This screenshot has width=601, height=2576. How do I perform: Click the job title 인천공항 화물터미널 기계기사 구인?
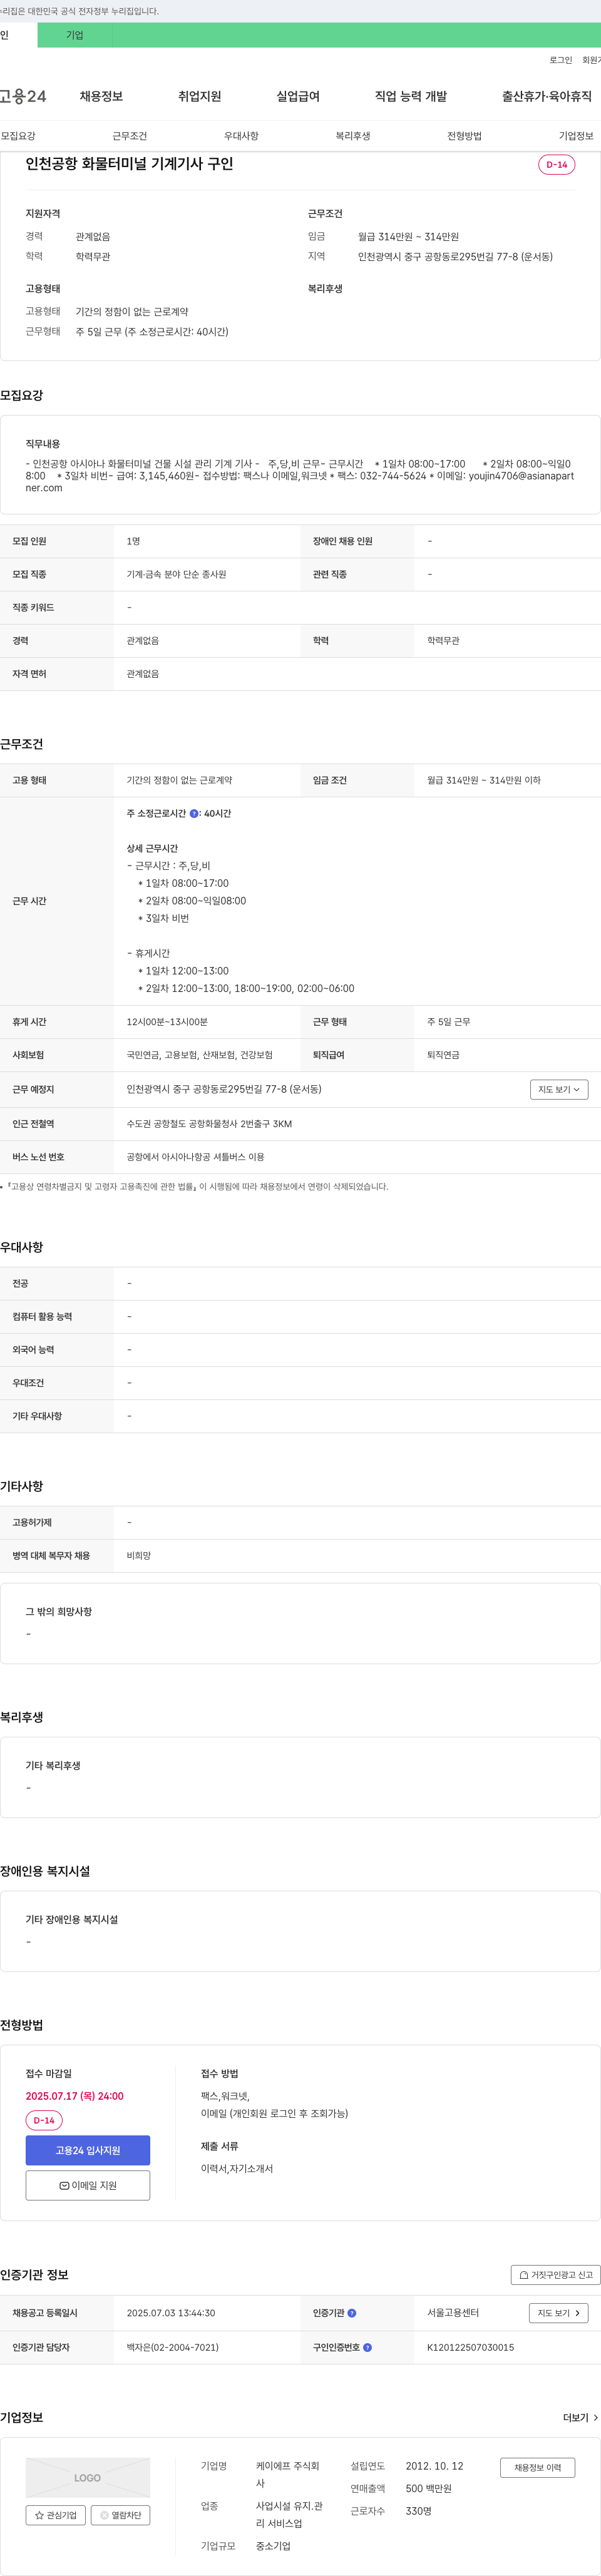(130, 164)
